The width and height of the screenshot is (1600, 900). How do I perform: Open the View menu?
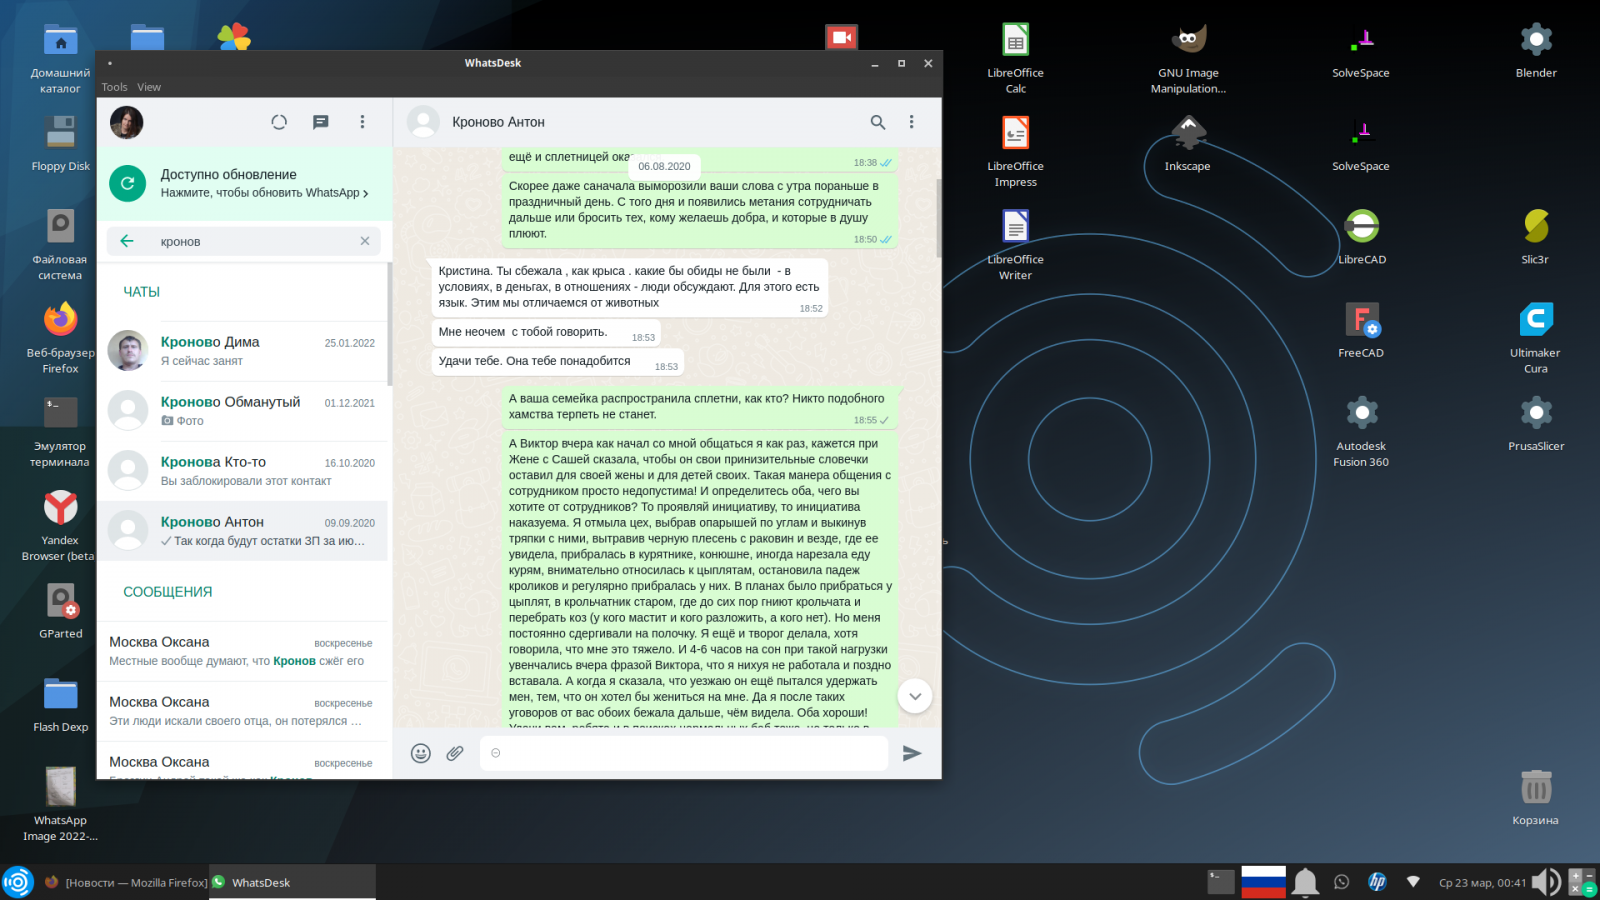coord(149,87)
